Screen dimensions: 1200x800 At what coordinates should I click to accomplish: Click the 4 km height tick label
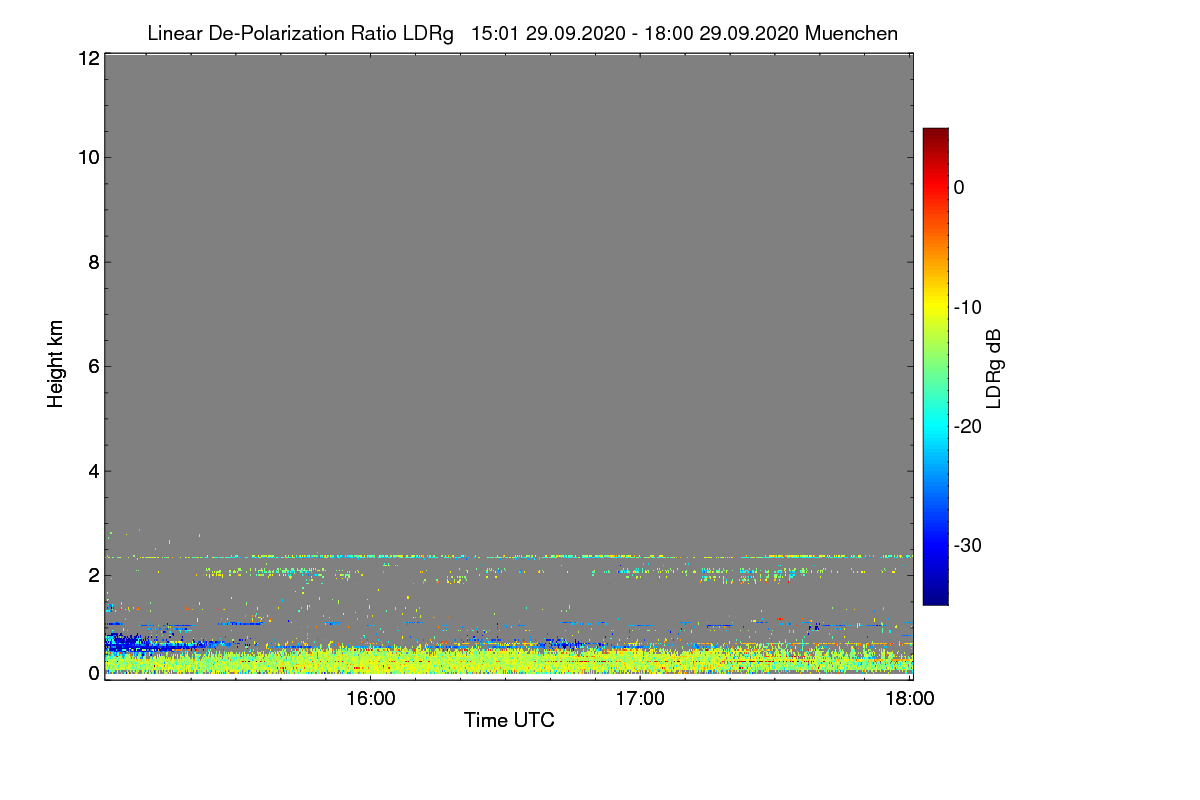coord(92,471)
